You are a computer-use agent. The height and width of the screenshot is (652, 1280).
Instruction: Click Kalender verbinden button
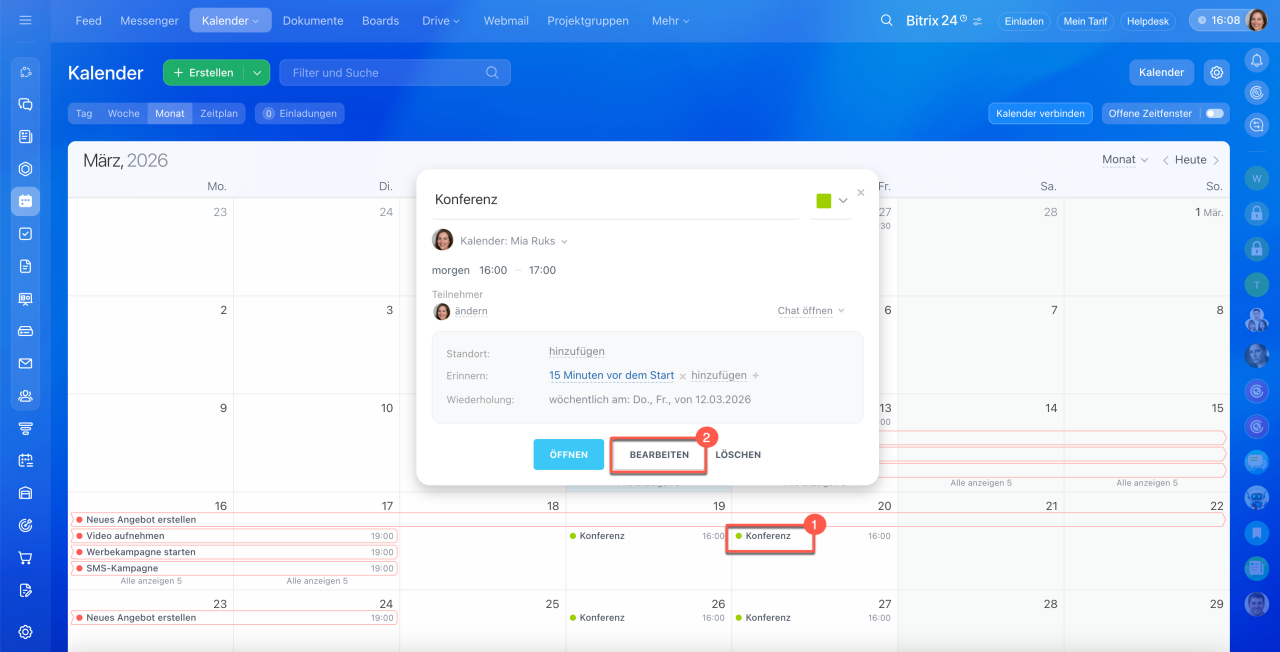point(1040,114)
